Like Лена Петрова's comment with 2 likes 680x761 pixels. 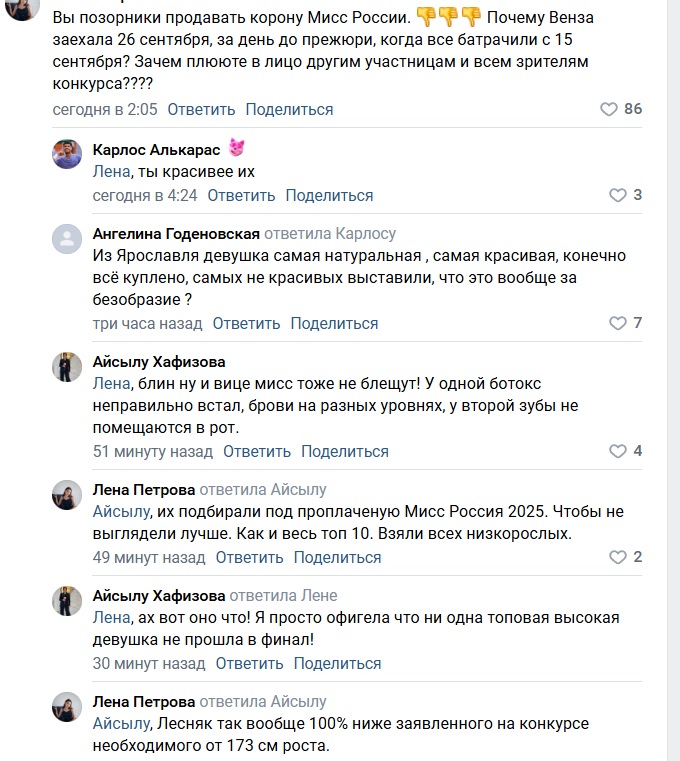tap(617, 557)
